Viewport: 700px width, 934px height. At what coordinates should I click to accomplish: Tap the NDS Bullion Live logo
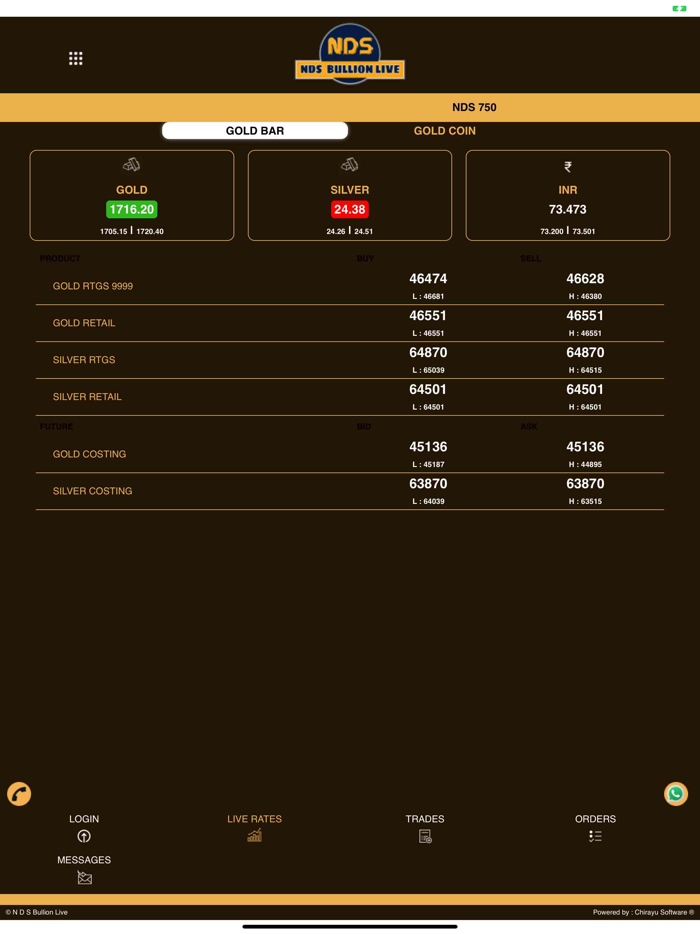coord(350,54)
